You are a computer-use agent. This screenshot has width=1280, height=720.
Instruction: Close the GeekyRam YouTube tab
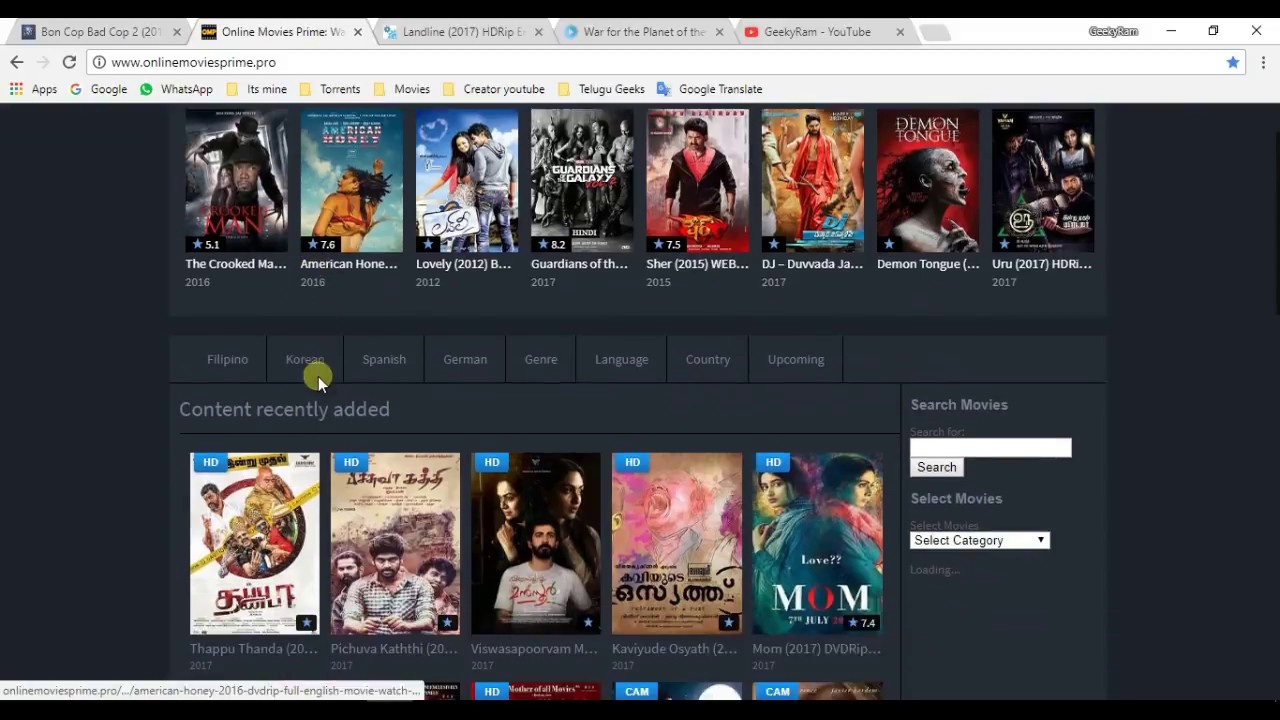pyautogui.click(x=900, y=32)
